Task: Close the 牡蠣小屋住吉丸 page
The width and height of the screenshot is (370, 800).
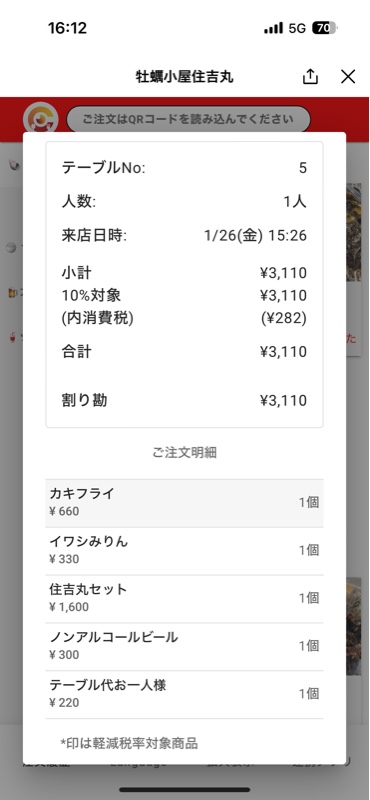Action: point(348,77)
